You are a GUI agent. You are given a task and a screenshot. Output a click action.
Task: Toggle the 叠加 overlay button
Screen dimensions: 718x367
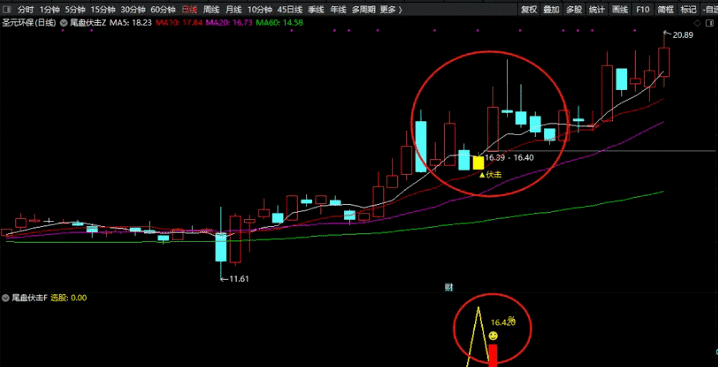551,9
